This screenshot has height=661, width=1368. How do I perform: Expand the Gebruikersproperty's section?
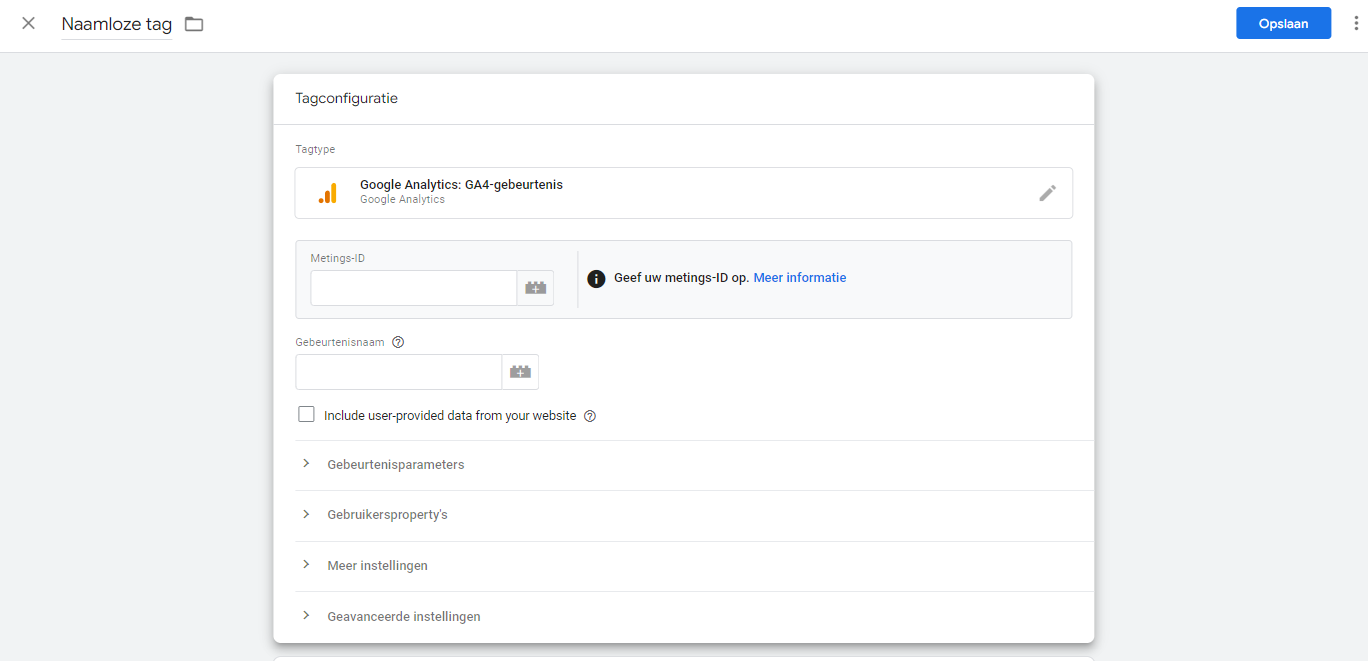694,515
